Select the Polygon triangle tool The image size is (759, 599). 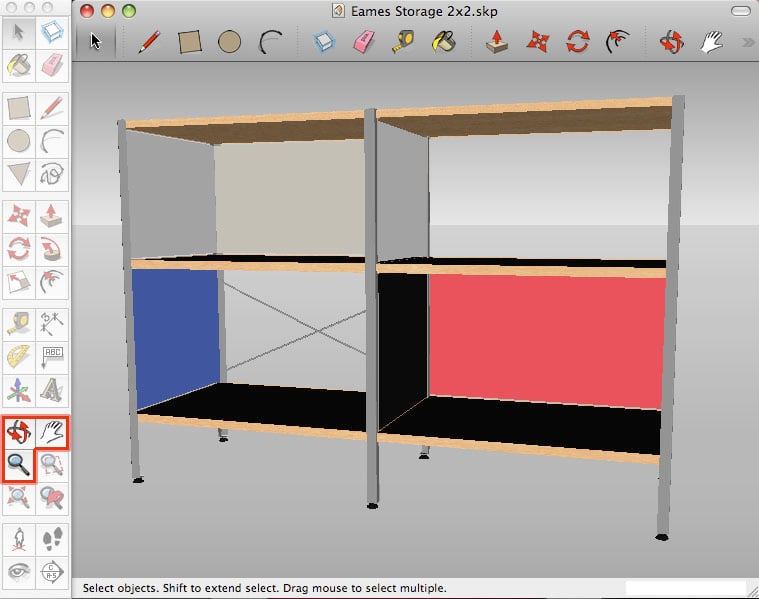18,174
